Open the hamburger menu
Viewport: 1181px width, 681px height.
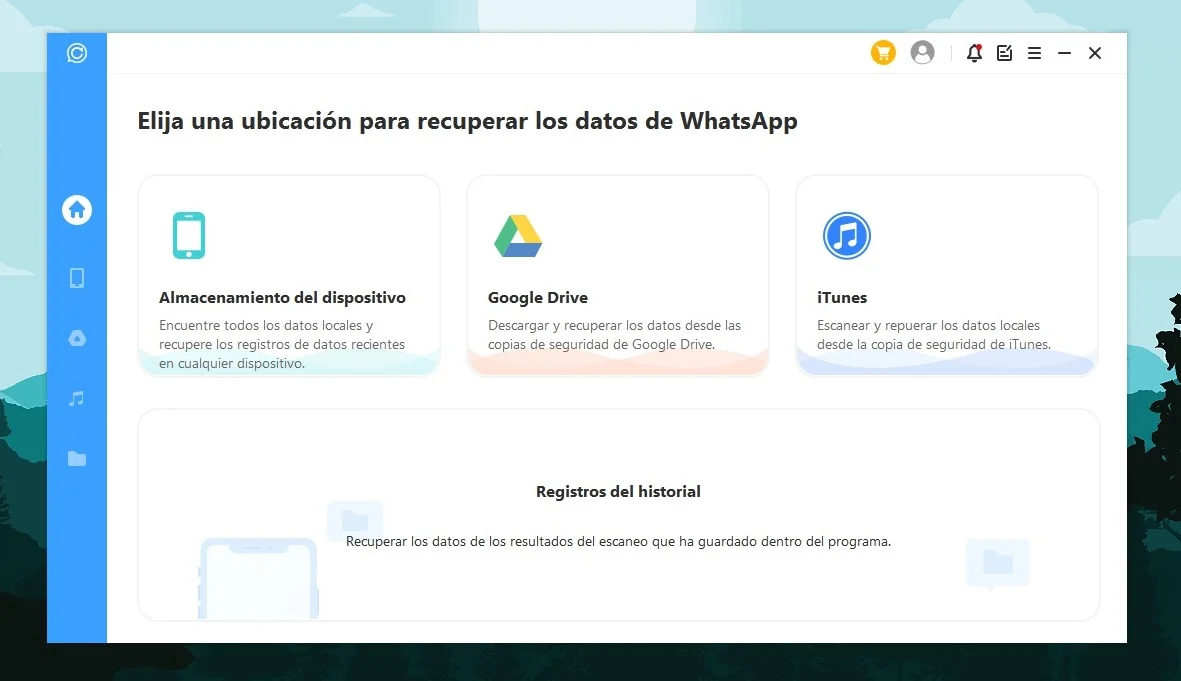[1035, 53]
